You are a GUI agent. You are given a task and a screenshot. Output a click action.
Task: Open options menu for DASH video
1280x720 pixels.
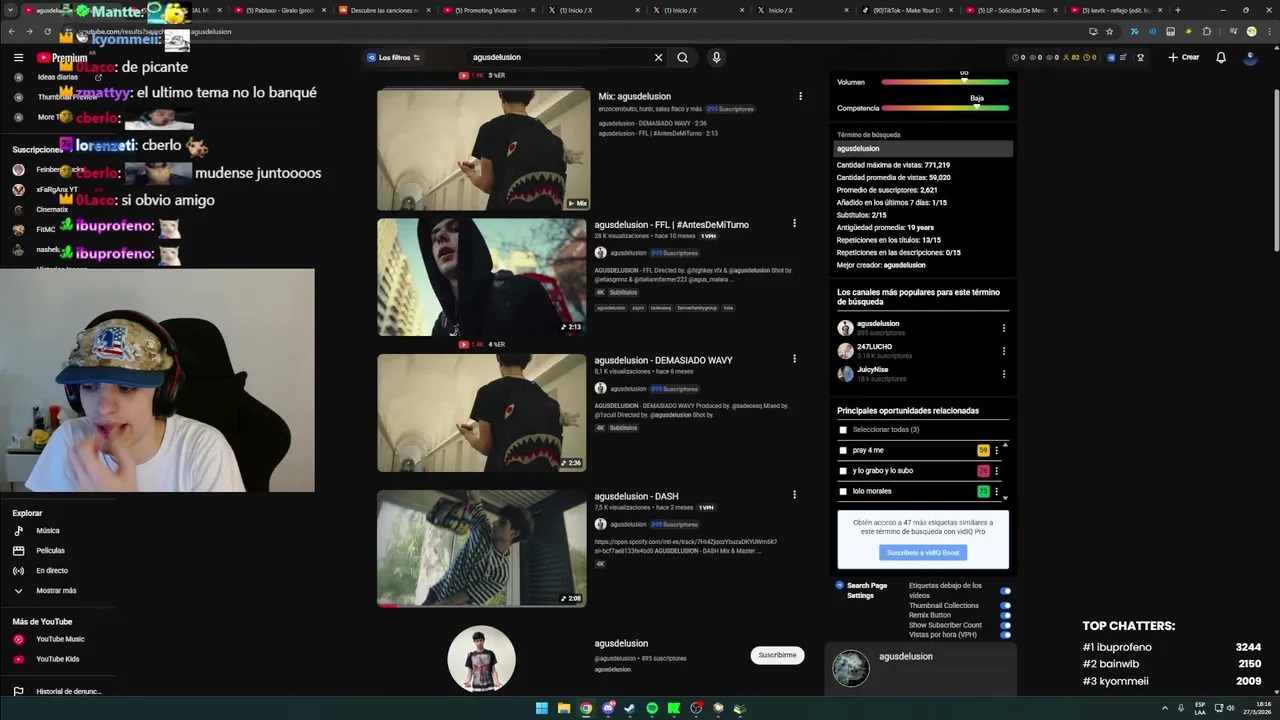794,495
